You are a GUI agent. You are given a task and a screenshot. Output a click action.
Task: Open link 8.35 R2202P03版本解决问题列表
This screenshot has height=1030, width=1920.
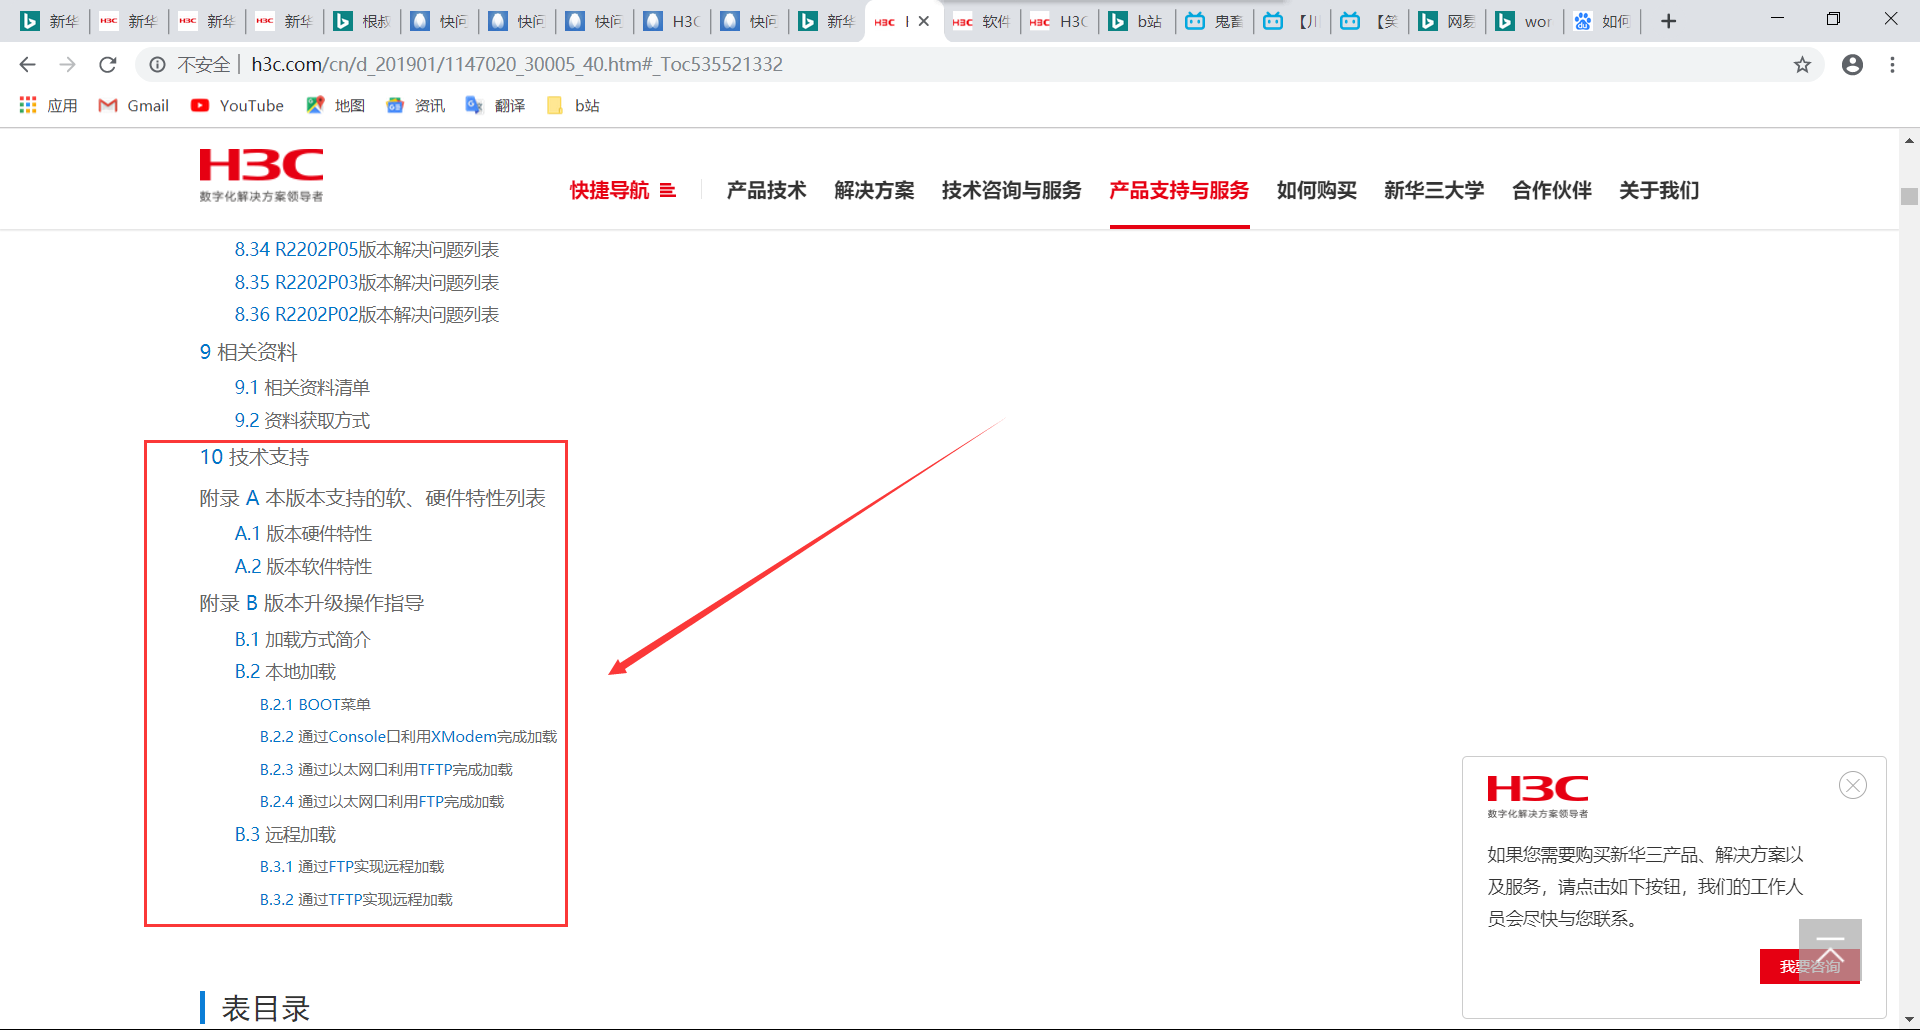[x=367, y=283]
